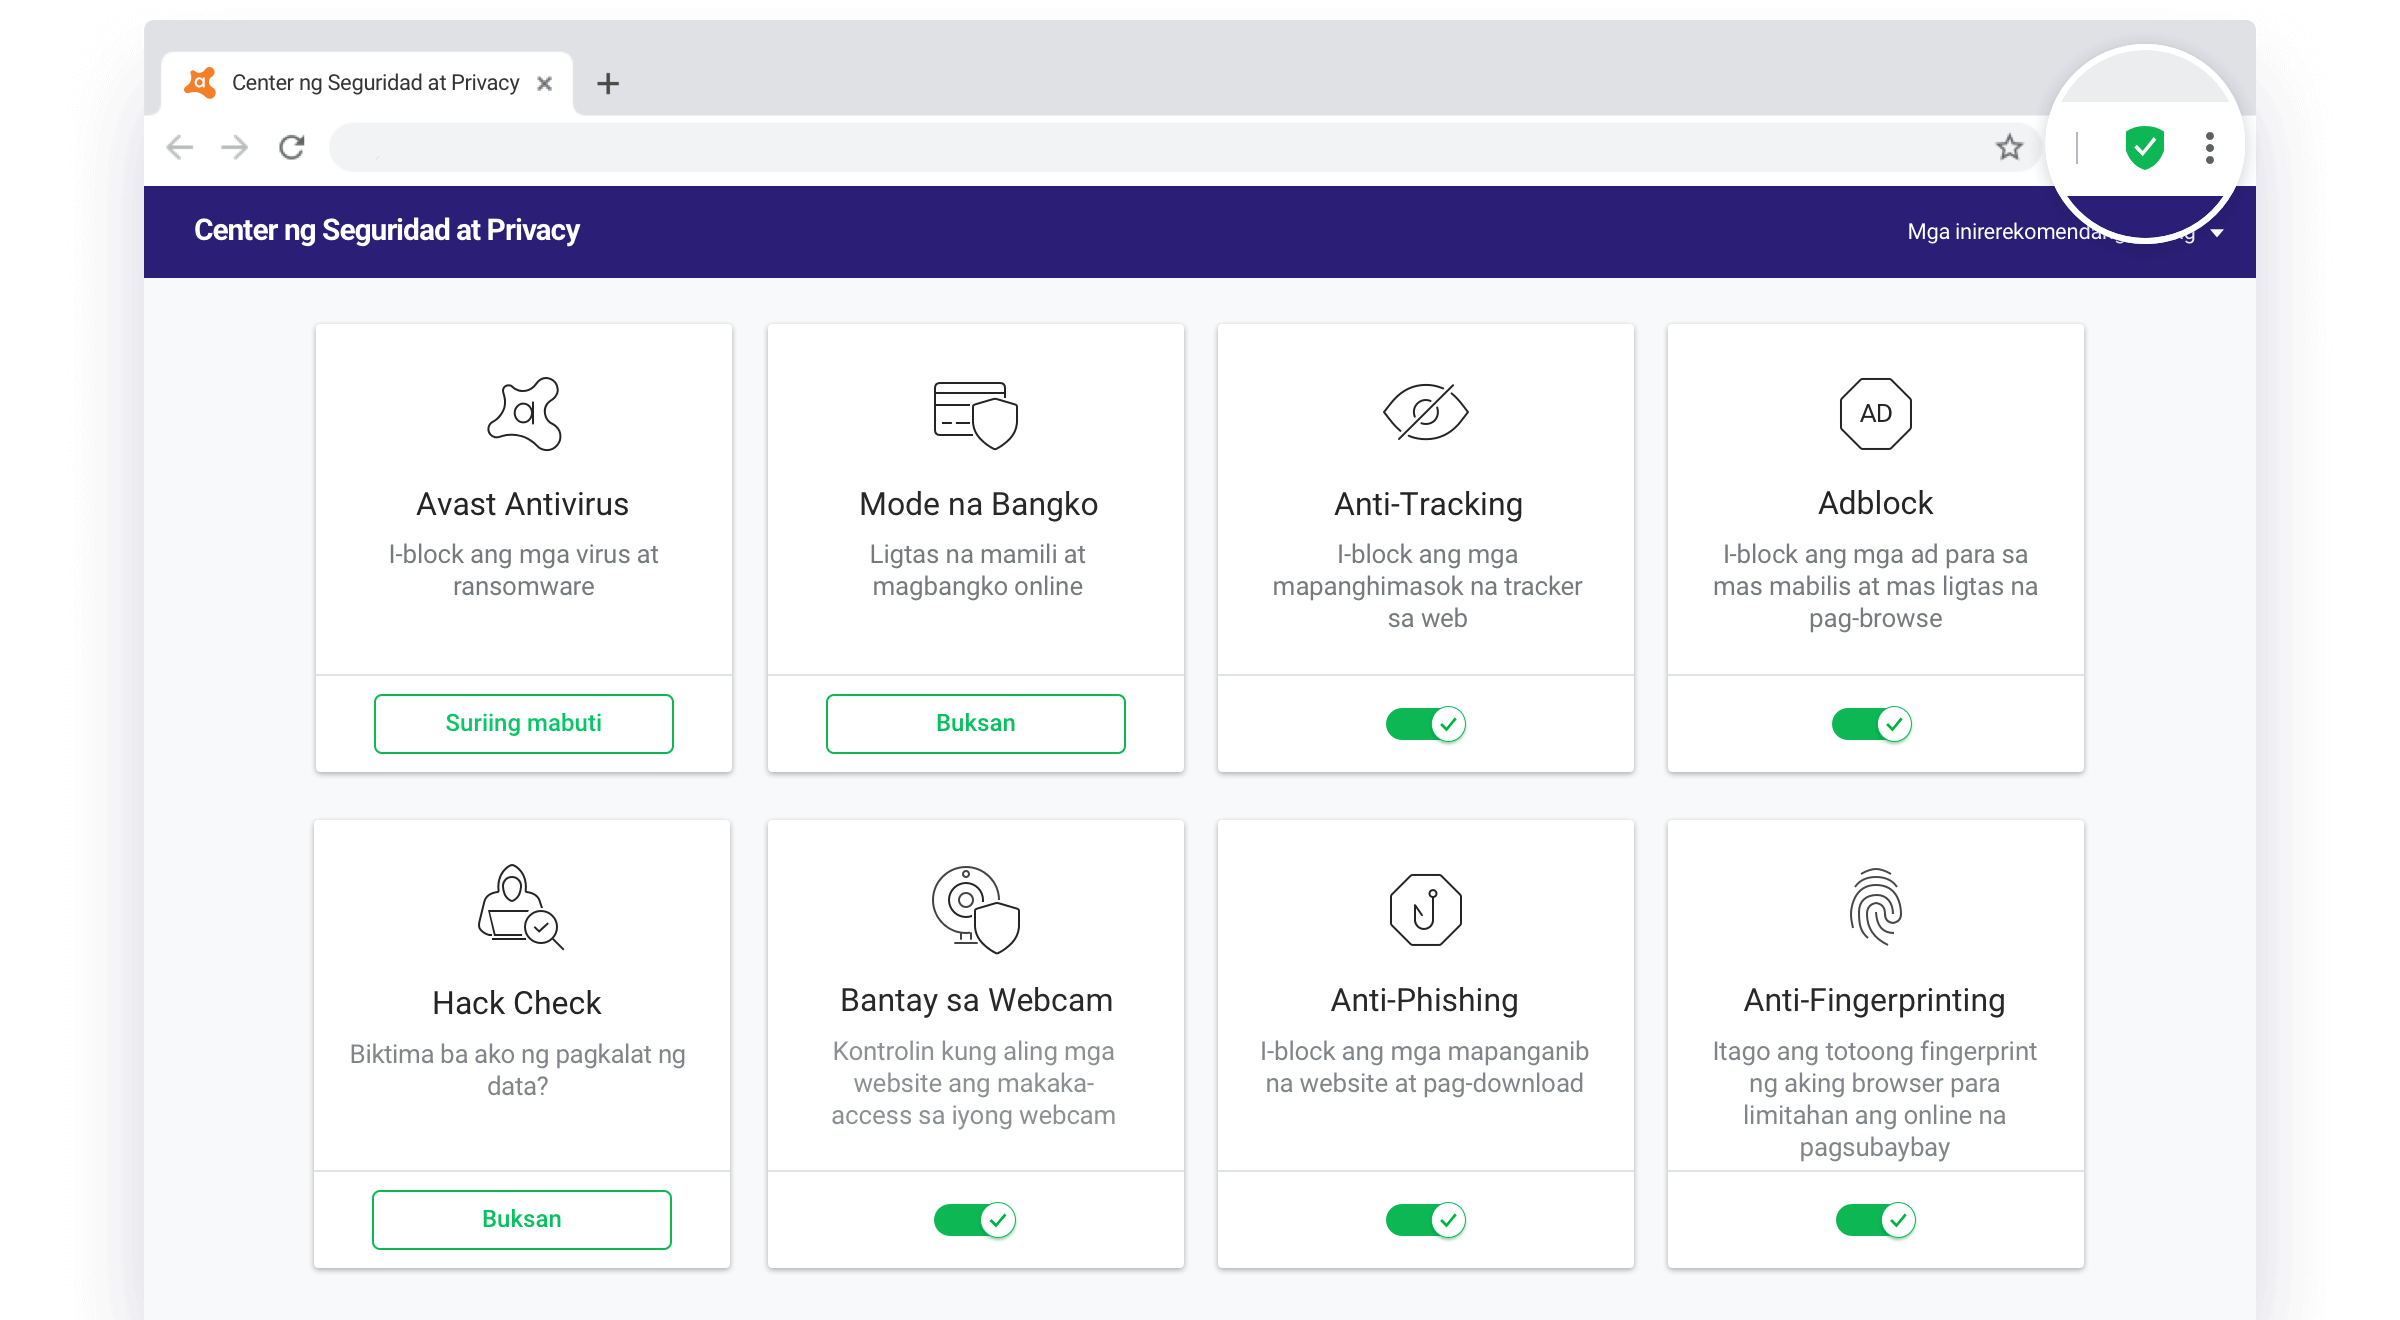Screen dimensions: 2400x1320
Task: Open a new tab with plus button
Action: click(607, 83)
